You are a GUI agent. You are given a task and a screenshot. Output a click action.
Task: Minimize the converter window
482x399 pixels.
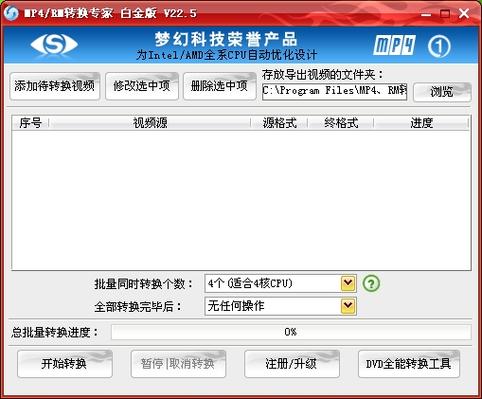(x=426, y=14)
